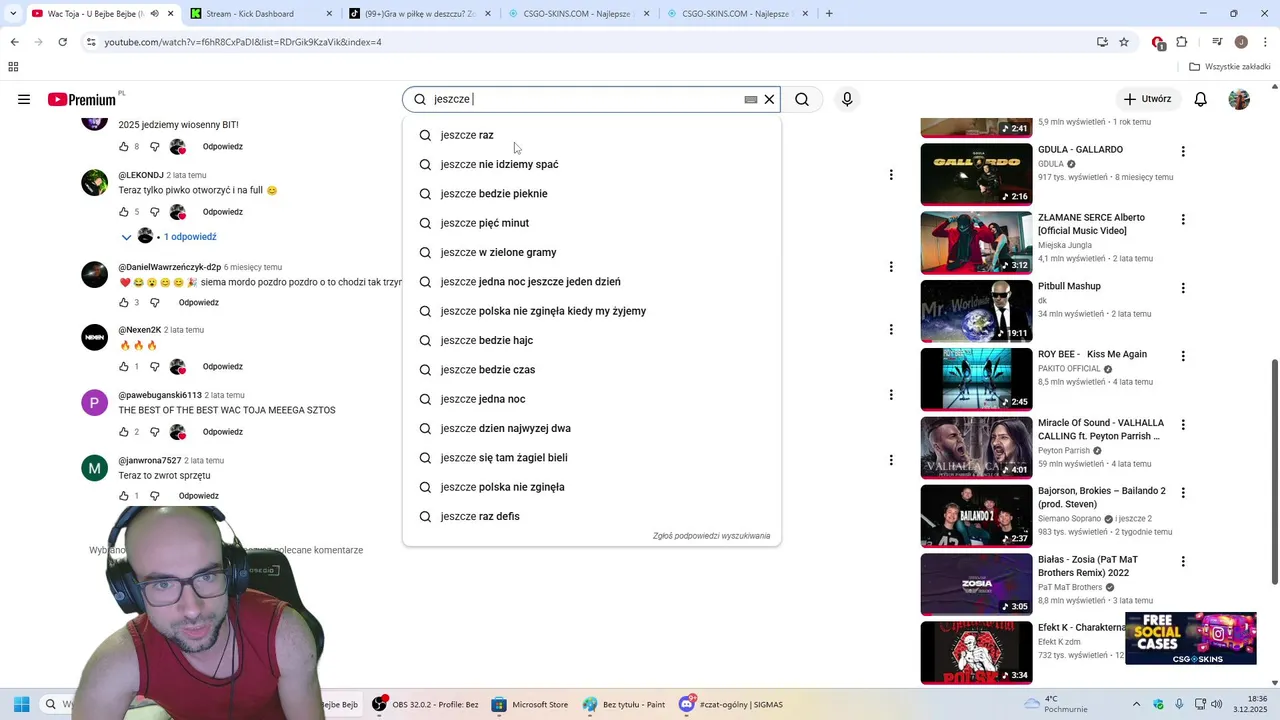This screenshot has height=720, width=1280.
Task: Switch to the Gra w piłkę w deszczu tab
Action: tap(419, 14)
